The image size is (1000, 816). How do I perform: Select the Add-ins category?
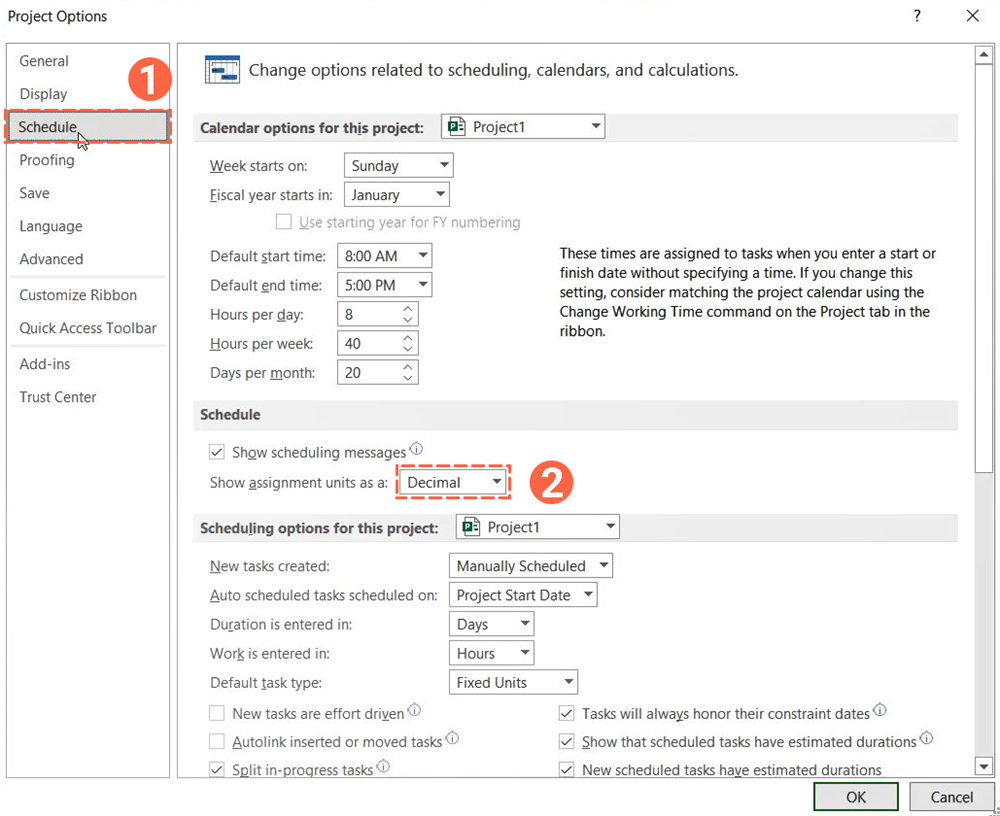tap(88, 364)
